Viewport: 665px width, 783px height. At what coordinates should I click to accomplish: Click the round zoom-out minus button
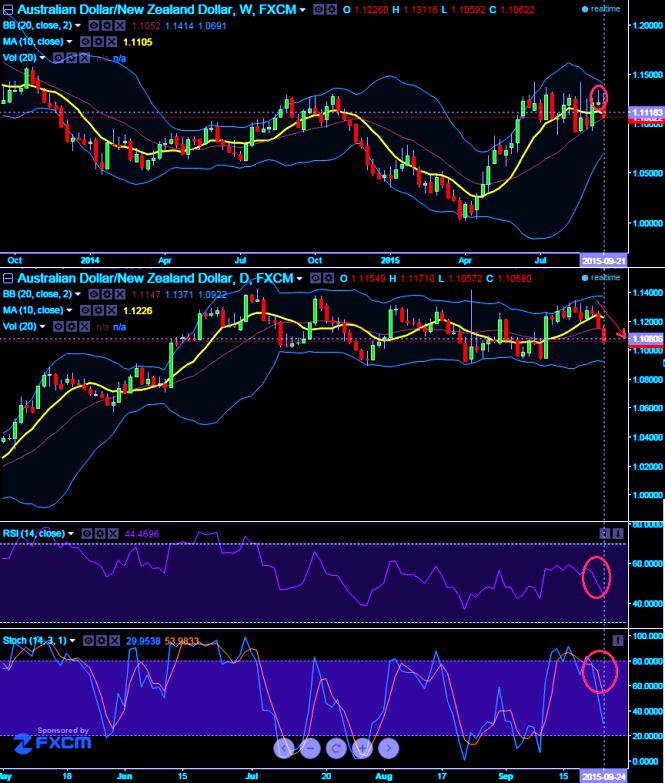310,748
